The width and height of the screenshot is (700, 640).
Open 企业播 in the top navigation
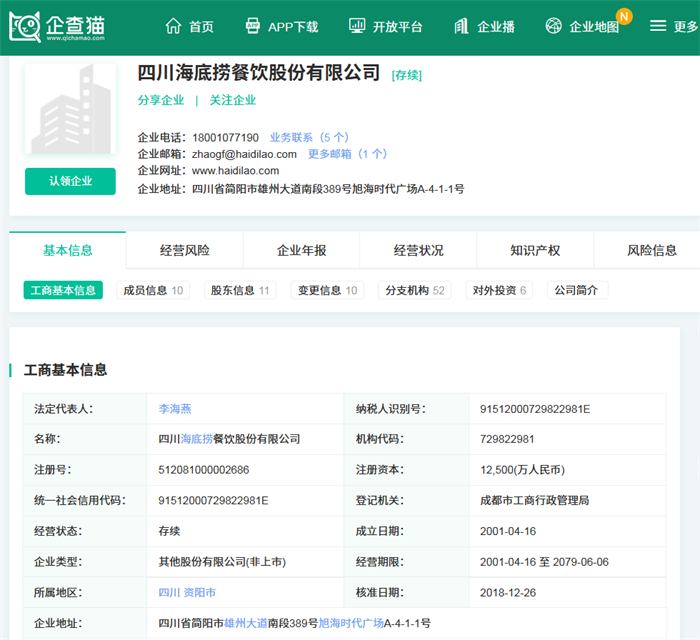coord(496,27)
